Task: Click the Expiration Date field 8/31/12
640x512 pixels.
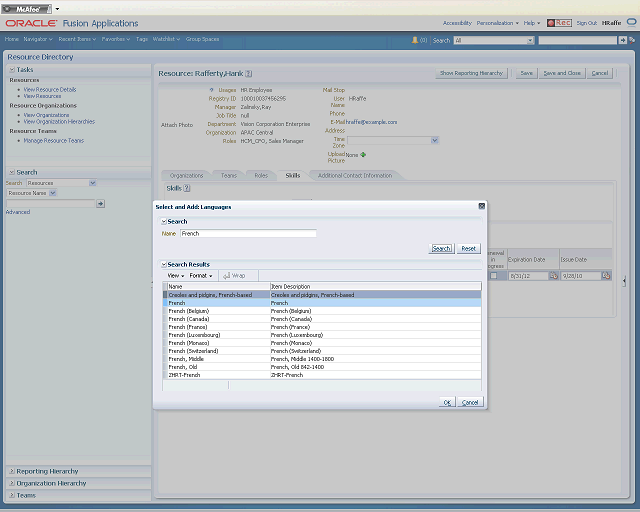Action: 528,276
